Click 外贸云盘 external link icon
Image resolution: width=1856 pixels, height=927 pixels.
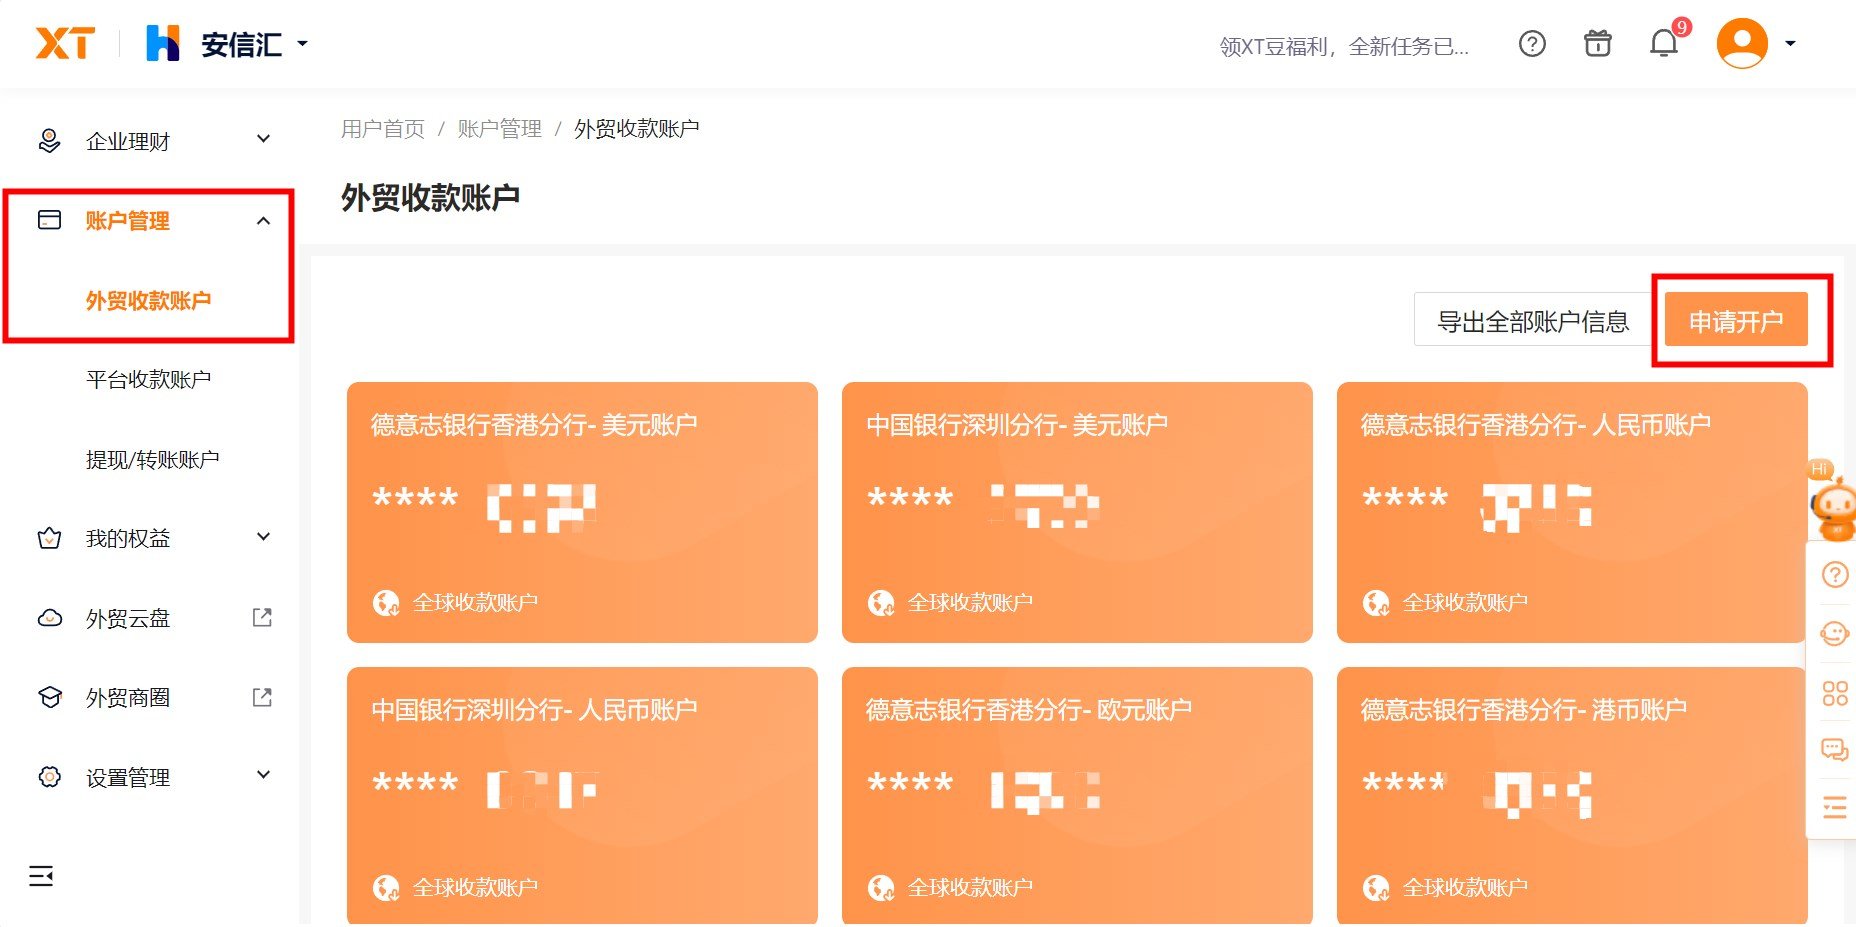262,617
